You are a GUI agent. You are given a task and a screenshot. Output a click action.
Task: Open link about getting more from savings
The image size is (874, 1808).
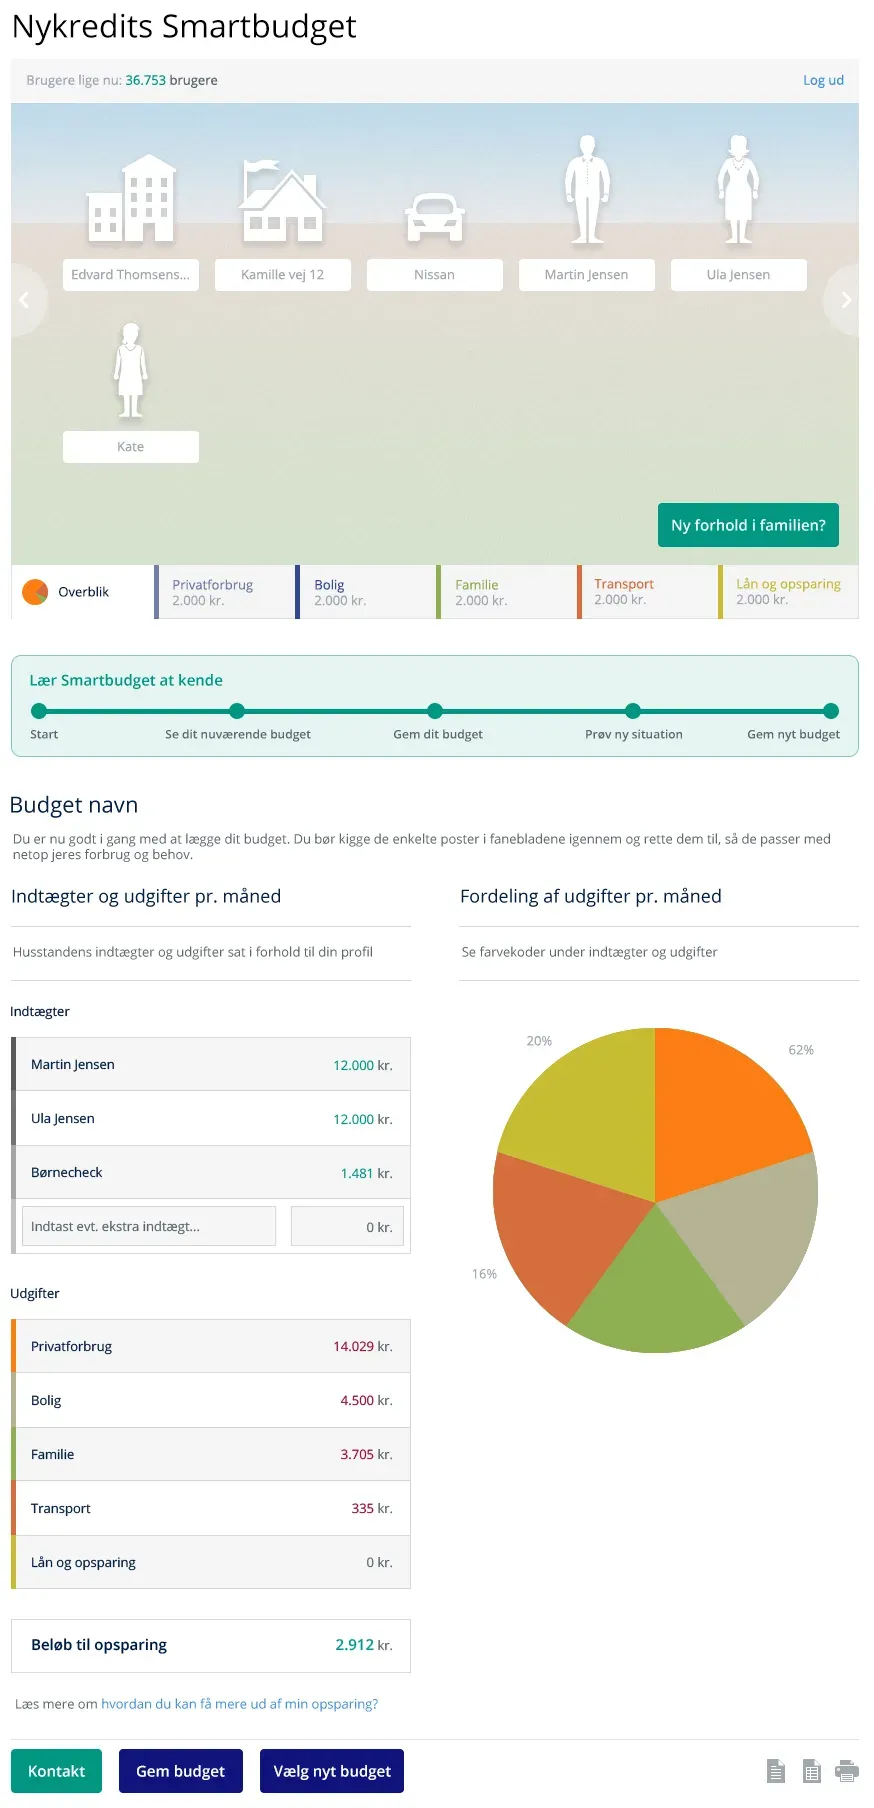(x=240, y=1704)
